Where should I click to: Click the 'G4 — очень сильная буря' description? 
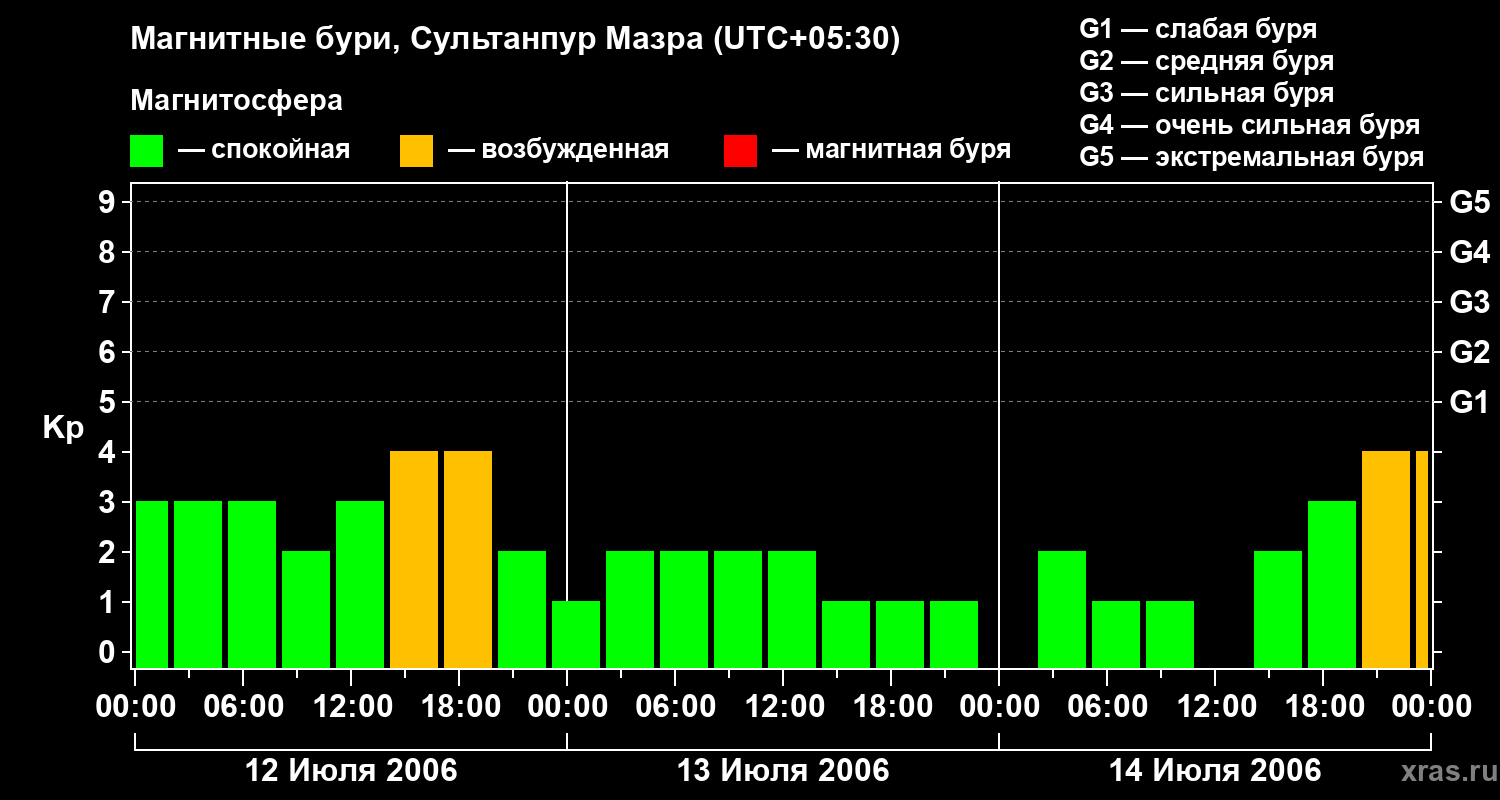click(1250, 125)
